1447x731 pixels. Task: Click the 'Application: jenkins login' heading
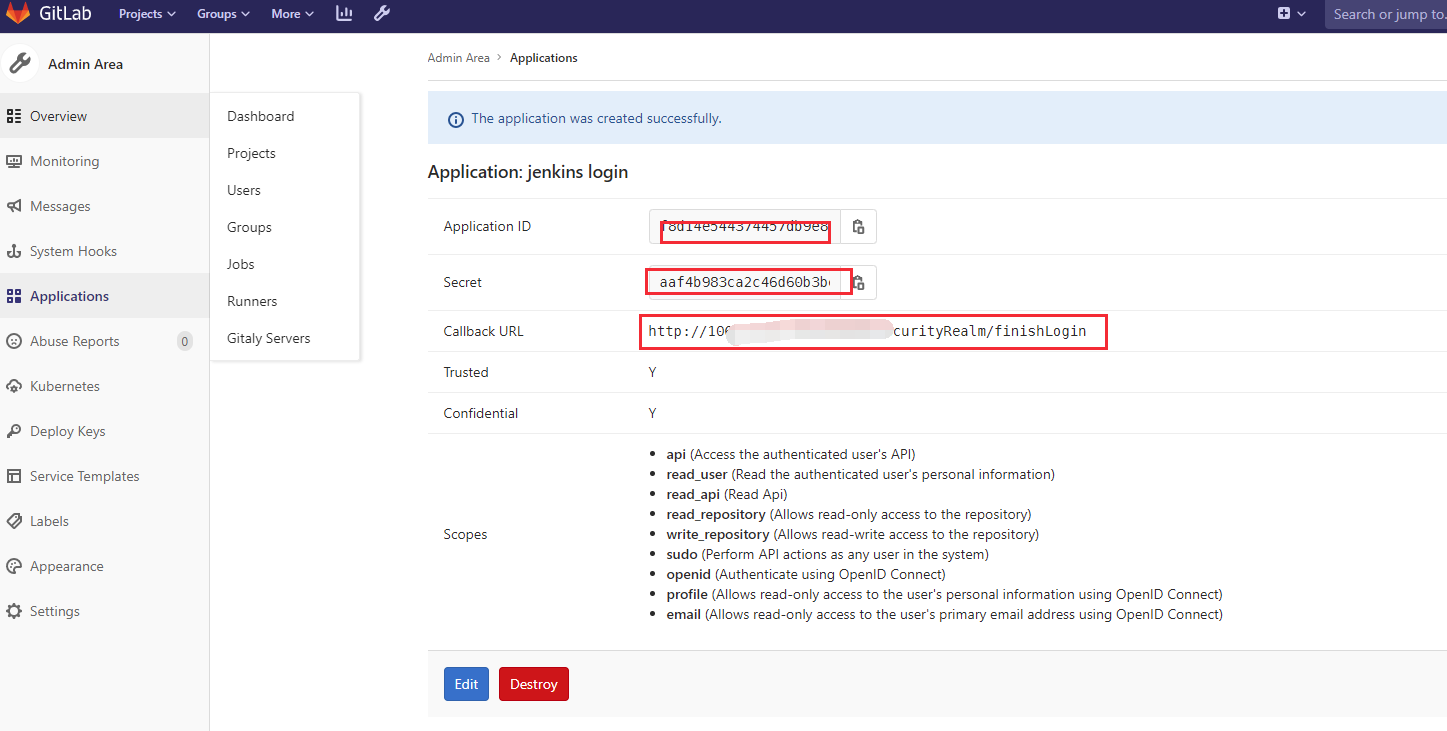[x=528, y=172]
